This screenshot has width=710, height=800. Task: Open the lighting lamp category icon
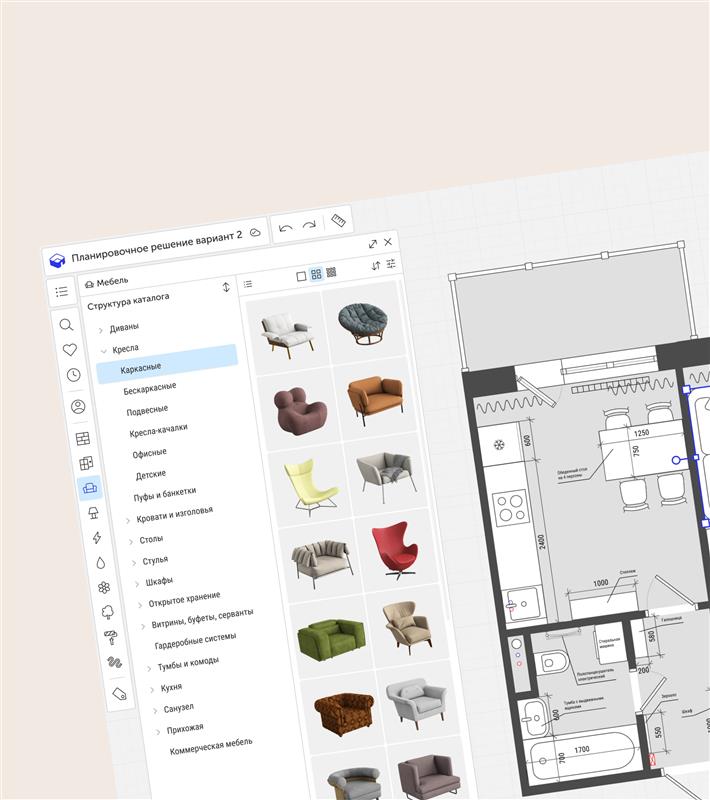93,513
